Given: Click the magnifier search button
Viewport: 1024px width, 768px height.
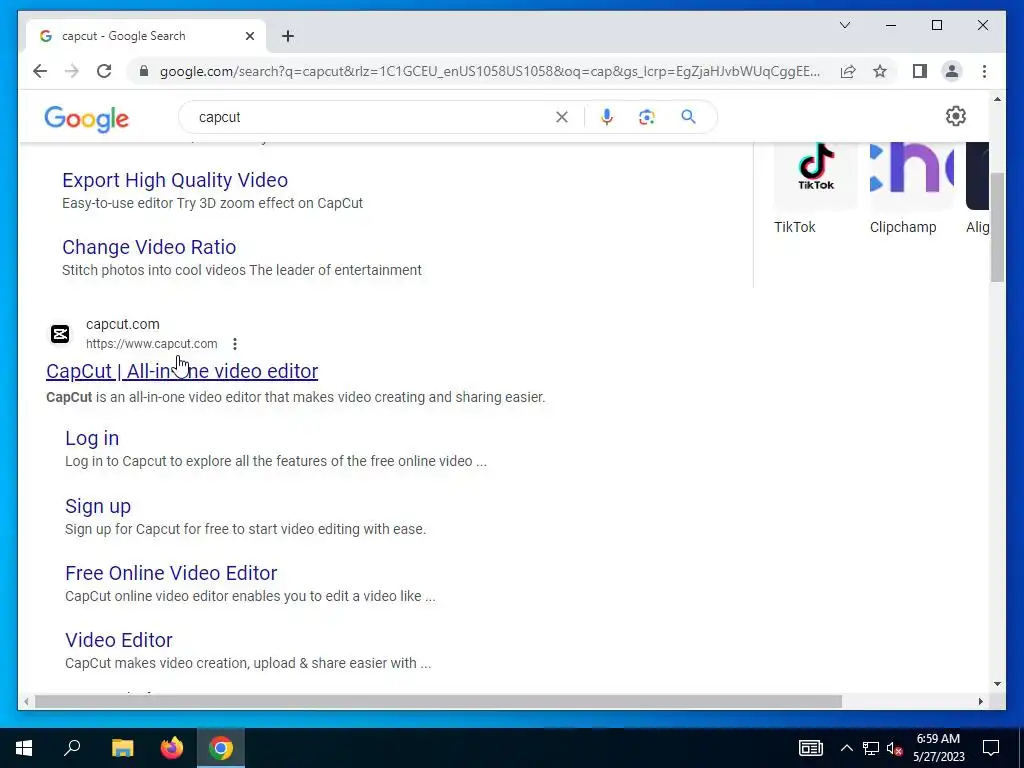Looking at the screenshot, I should point(688,117).
